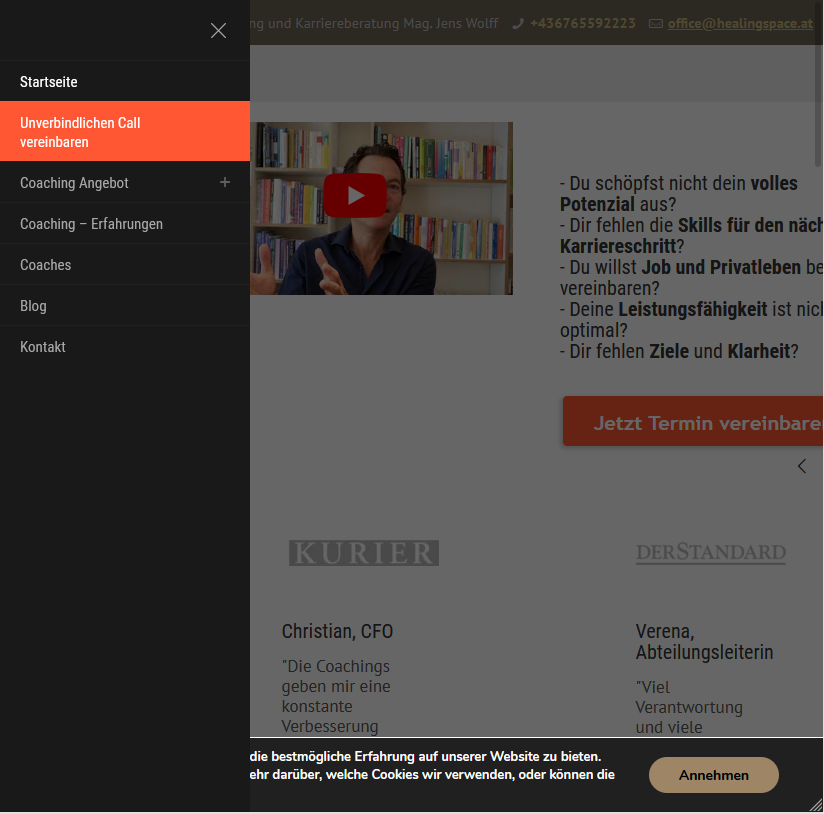Viewport: 824px width, 814px height.
Task: Click the Christian, CFO testimonial heading
Action: coord(337,631)
